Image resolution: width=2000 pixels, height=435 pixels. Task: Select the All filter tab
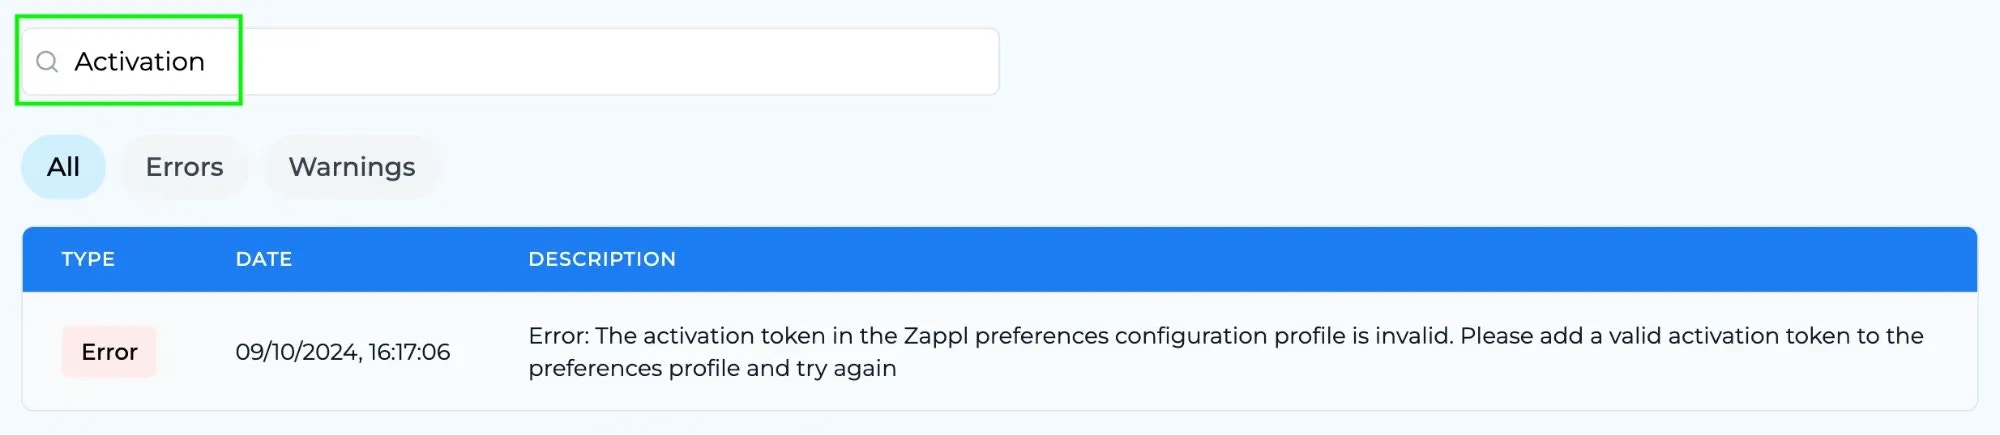click(x=63, y=167)
